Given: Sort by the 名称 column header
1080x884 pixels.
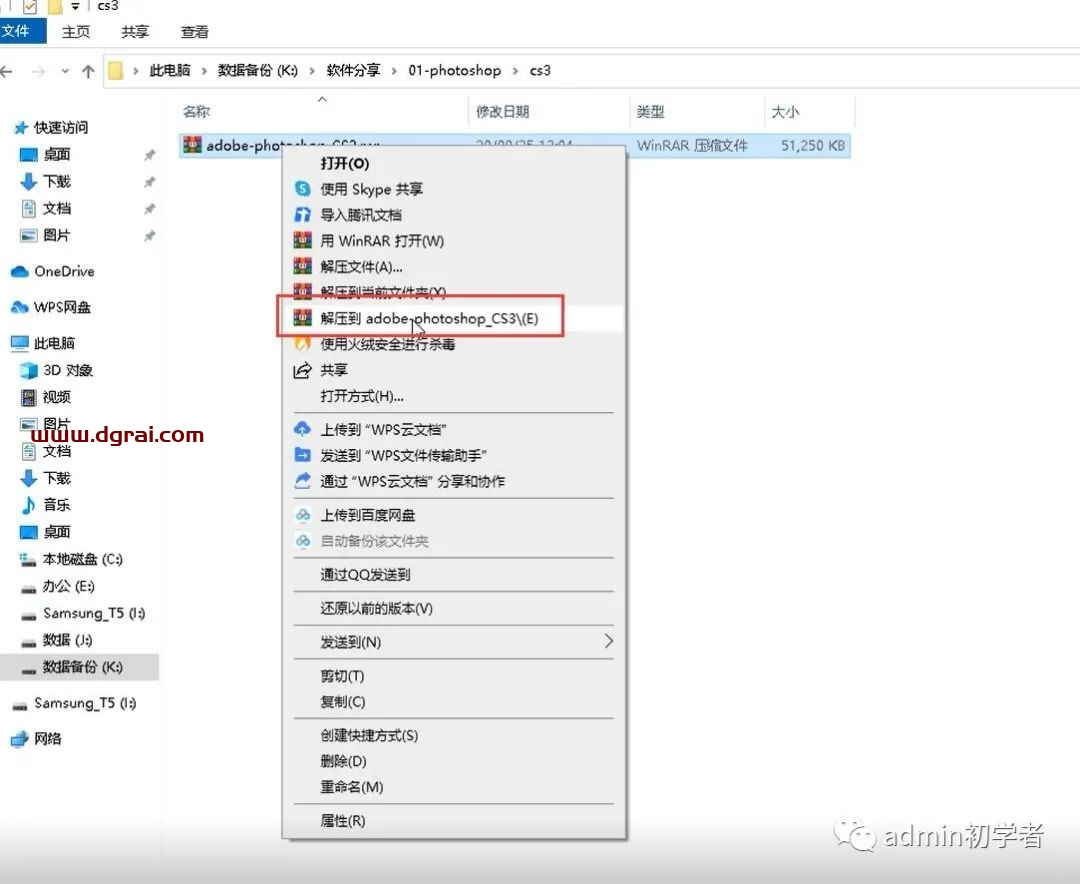Looking at the screenshot, I should click(196, 112).
